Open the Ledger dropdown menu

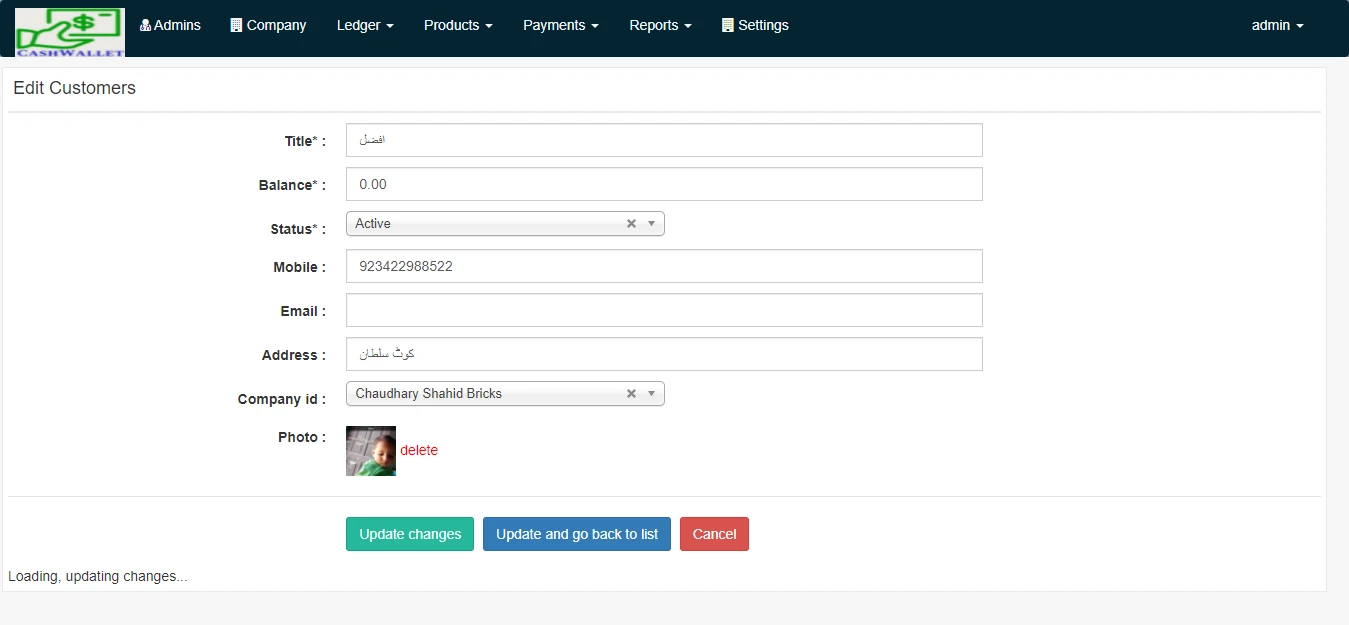tap(365, 25)
